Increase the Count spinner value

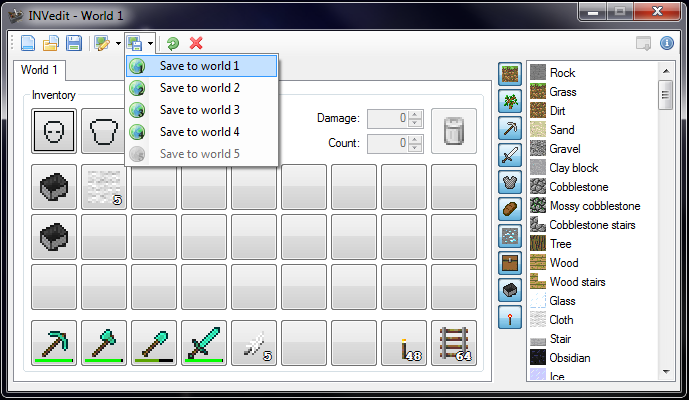tap(415, 139)
